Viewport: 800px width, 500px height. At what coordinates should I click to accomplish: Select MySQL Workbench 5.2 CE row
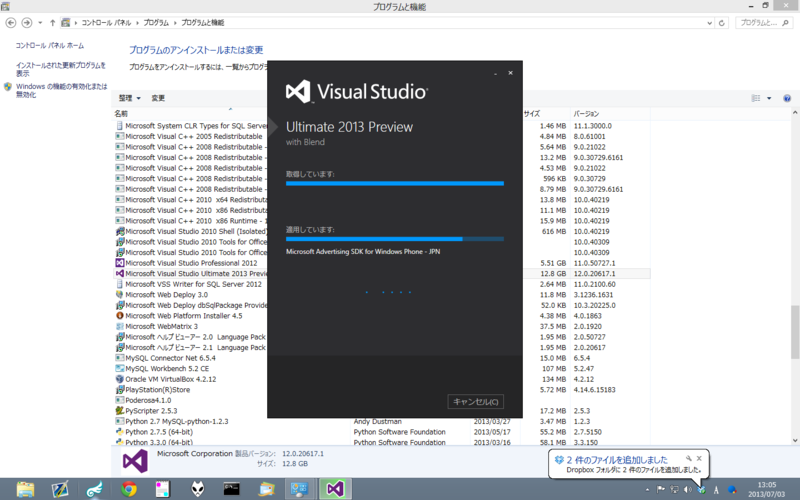pos(381,368)
